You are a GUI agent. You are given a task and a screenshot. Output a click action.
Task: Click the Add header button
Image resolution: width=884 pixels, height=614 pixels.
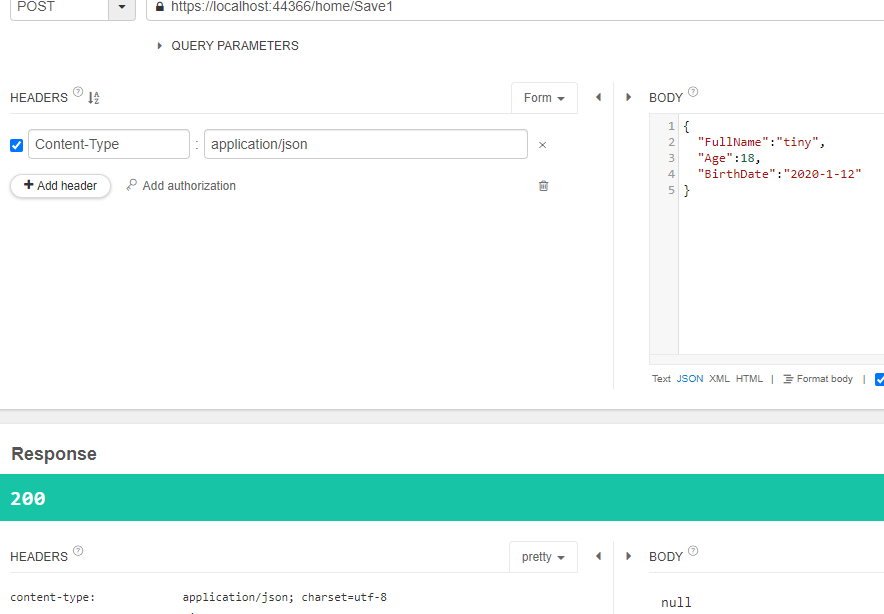60,185
